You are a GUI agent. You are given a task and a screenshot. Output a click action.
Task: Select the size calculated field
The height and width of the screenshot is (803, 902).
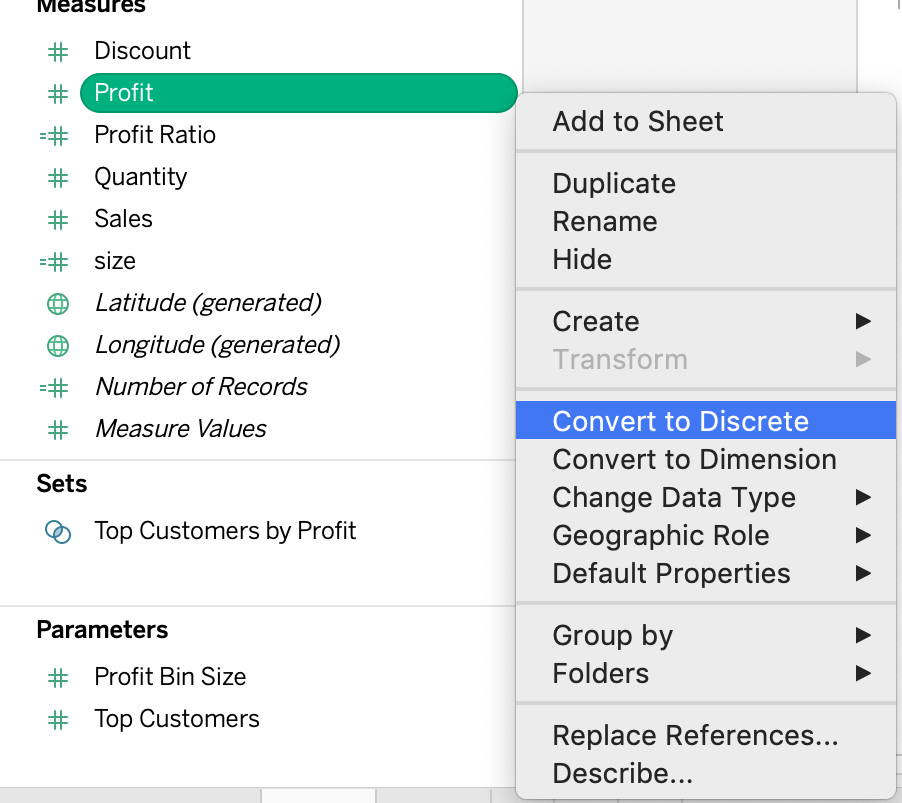(x=115, y=261)
